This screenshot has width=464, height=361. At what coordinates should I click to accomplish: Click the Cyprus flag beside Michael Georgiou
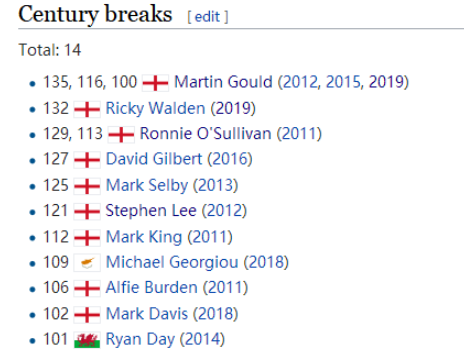(x=87, y=263)
